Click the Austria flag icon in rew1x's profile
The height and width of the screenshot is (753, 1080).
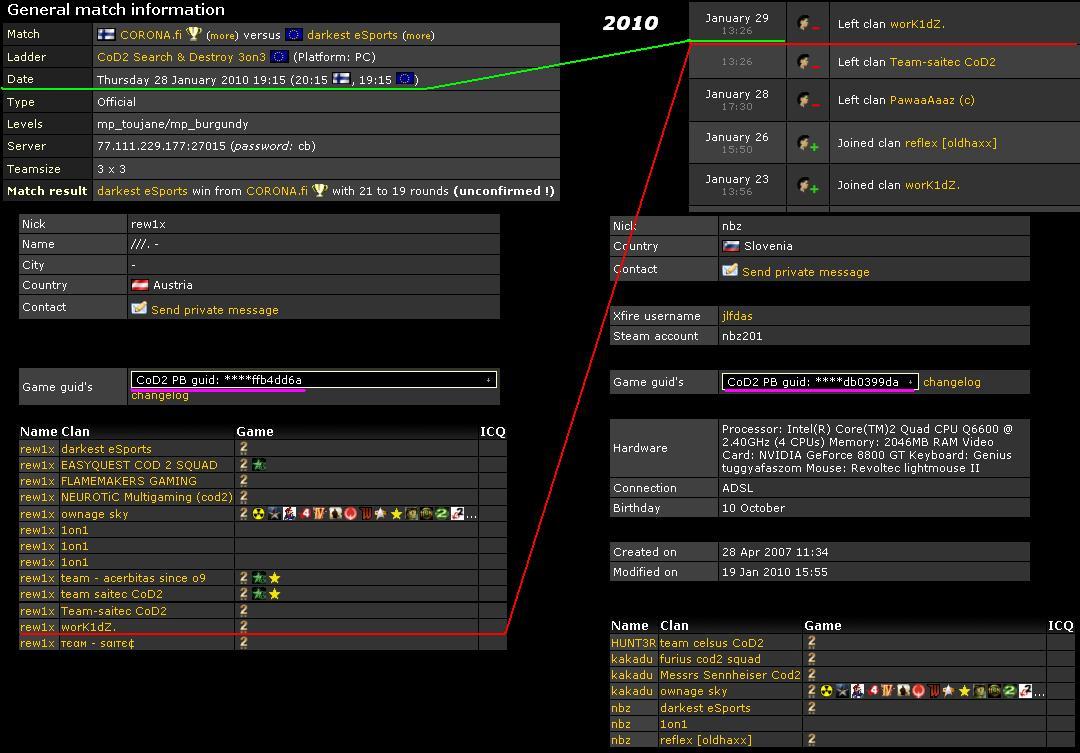tap(139, 285)
